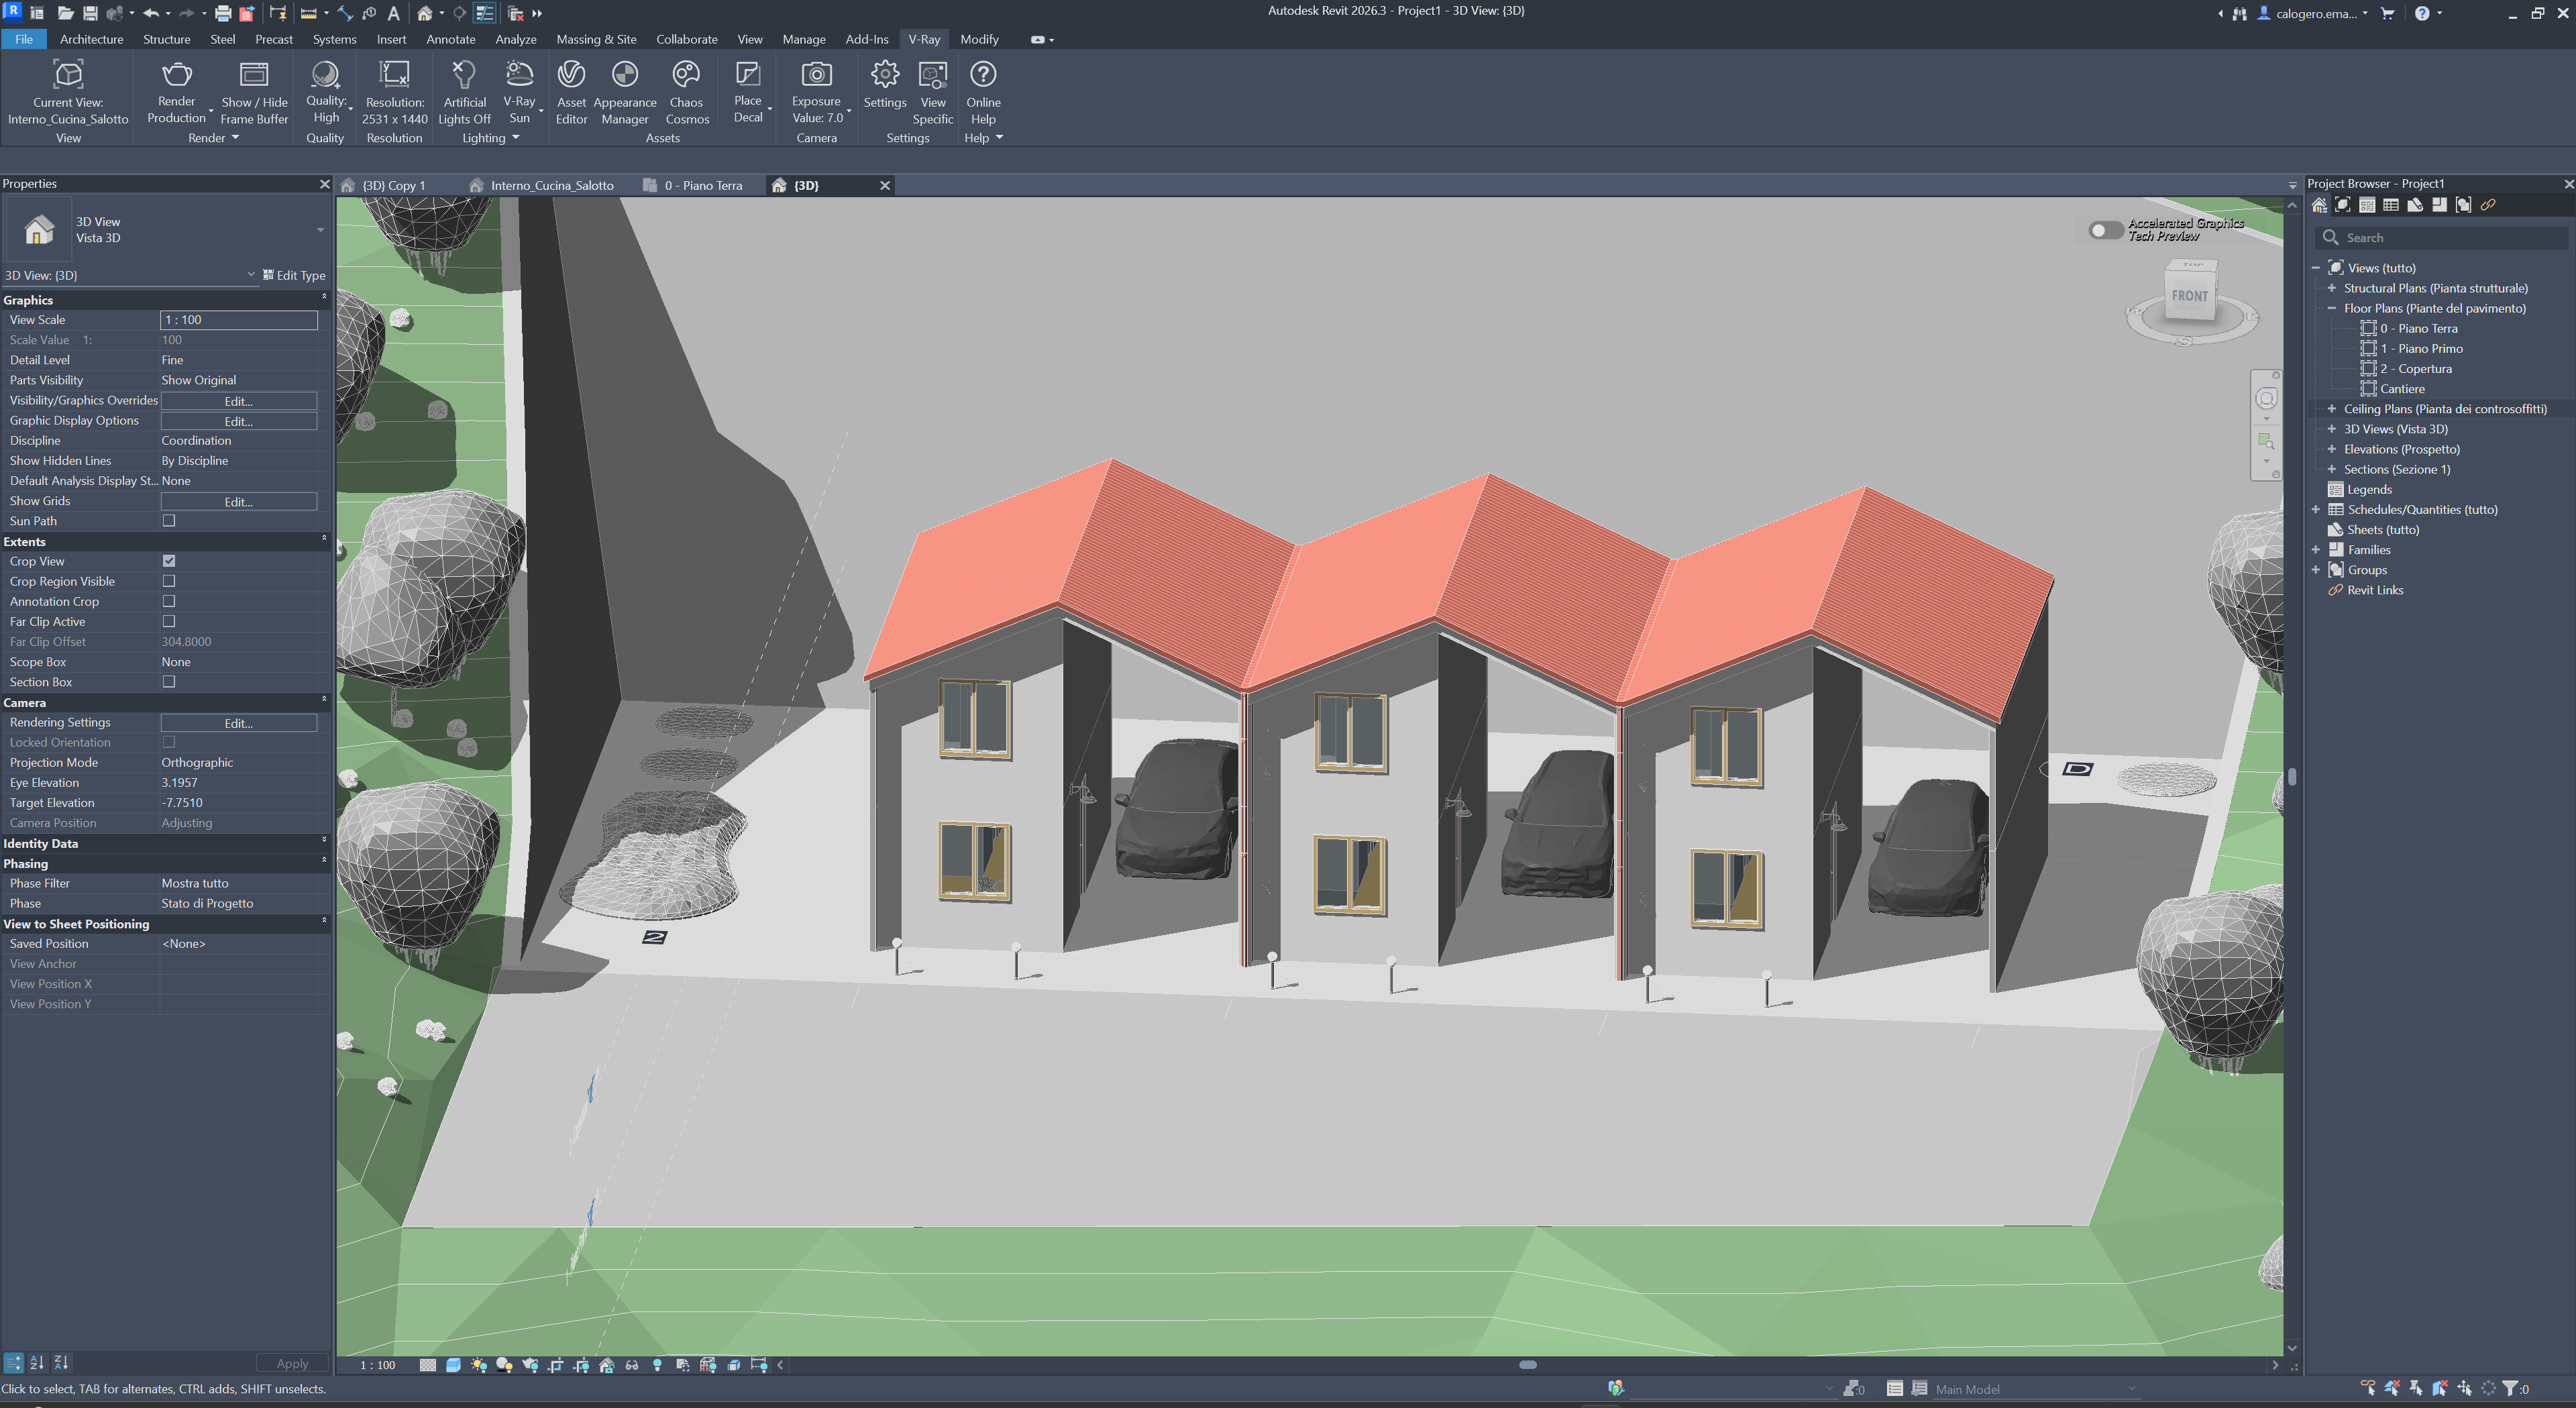Click Edit button for Rendering Settings
This screenshot has height=1408, width=2576.
tap(238, 723)
